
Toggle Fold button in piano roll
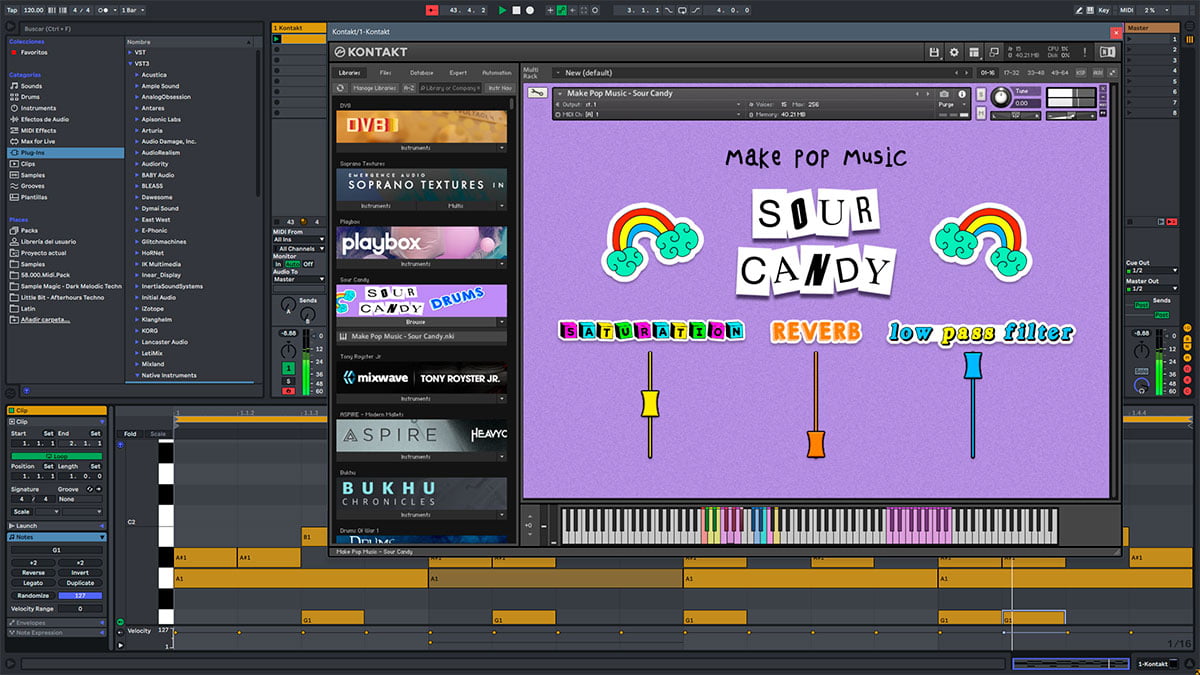coord(130,434)
